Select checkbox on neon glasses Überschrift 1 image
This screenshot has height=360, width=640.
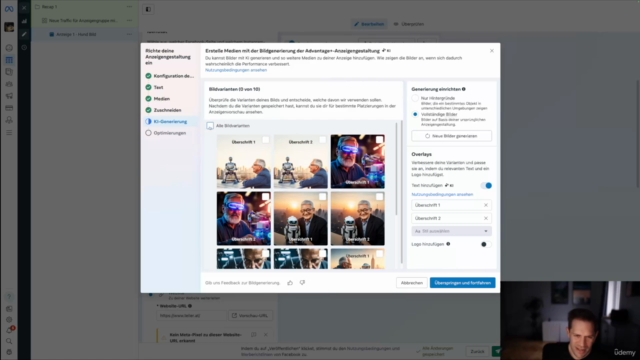[379, 140]
